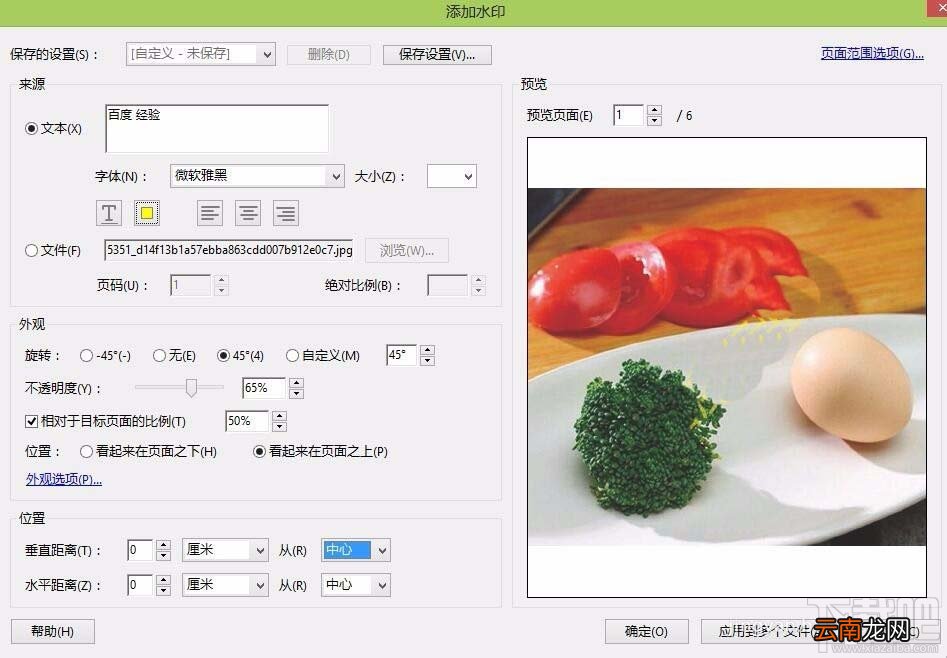
Task: Decrease the custom rotation angle
Action: pyautogui.click(x=428, y=361)
